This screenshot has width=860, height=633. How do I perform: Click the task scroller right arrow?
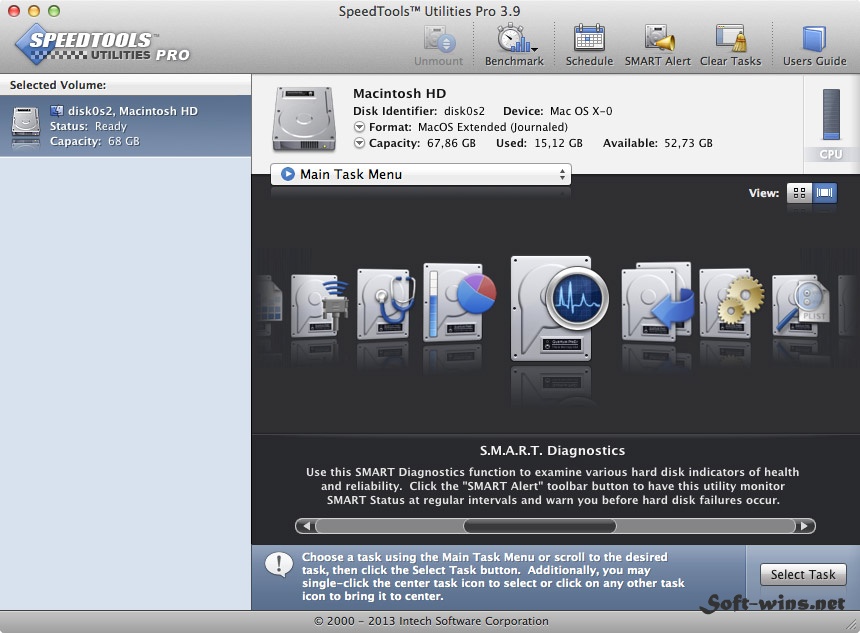click(805, 526)
